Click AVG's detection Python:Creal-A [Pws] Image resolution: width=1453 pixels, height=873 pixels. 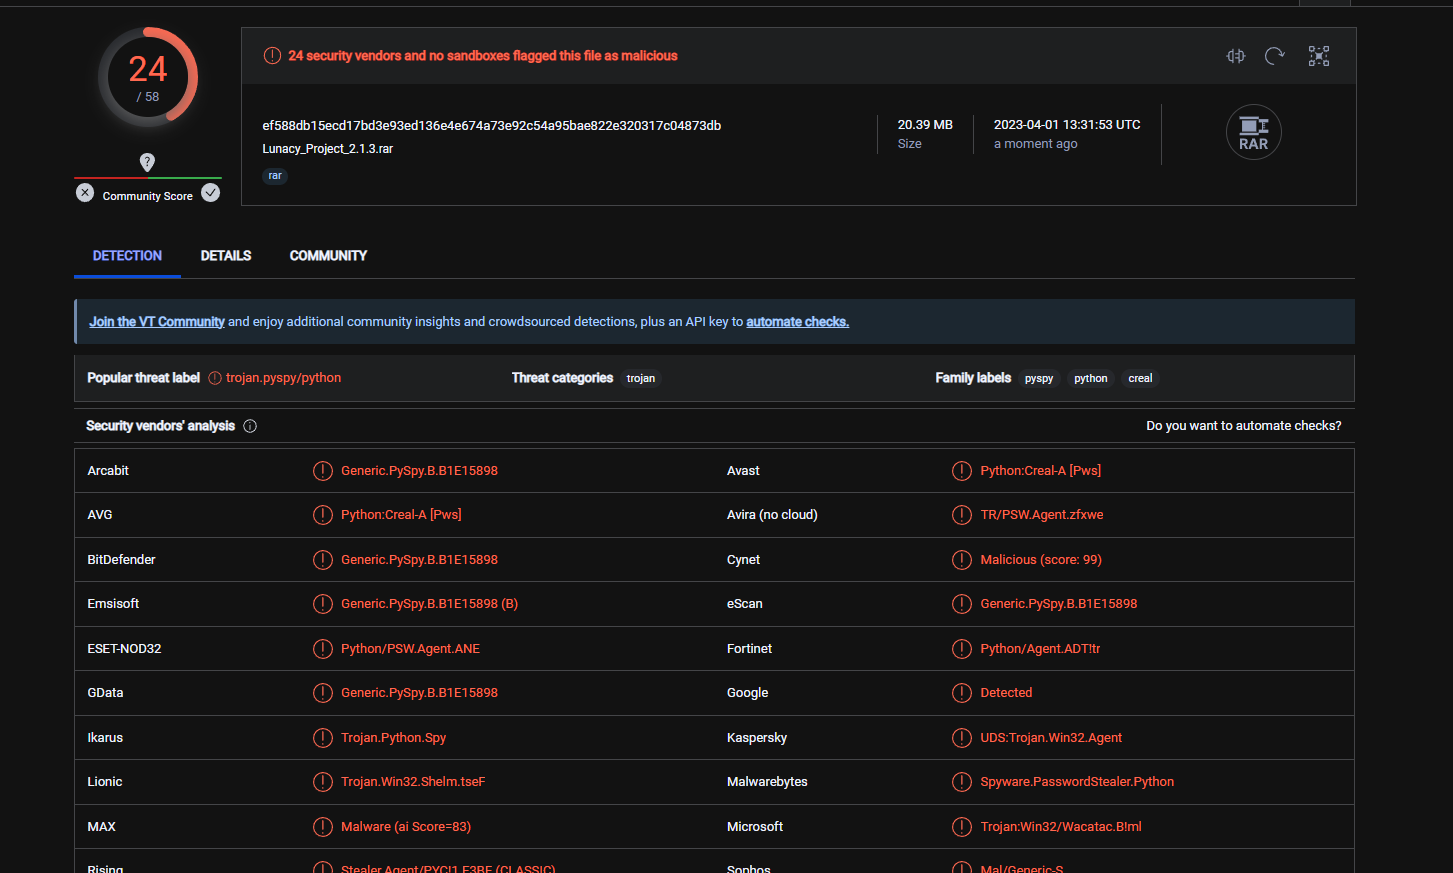(401, 515)
